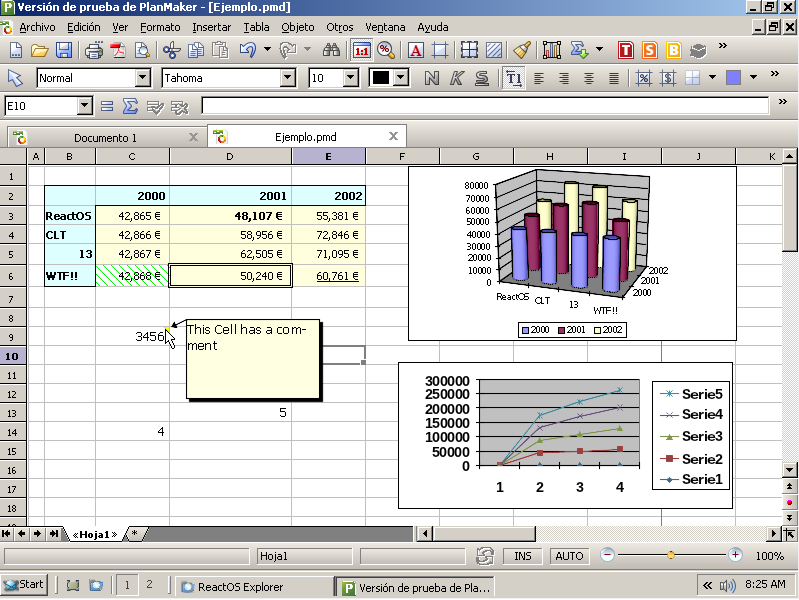This screenshot has width=799, height=600.
Task: Click the Windows Start button
Action: 24,585
